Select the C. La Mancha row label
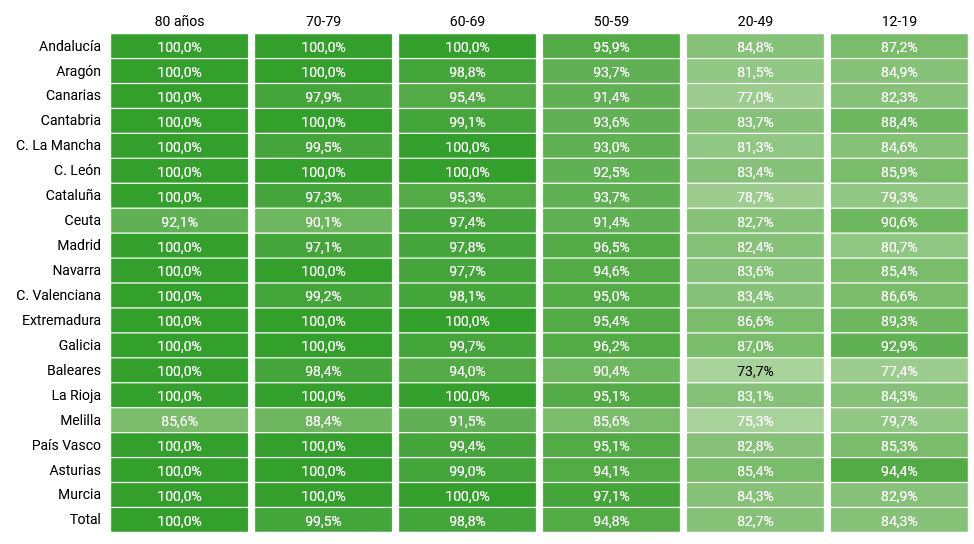 [58, 145]
